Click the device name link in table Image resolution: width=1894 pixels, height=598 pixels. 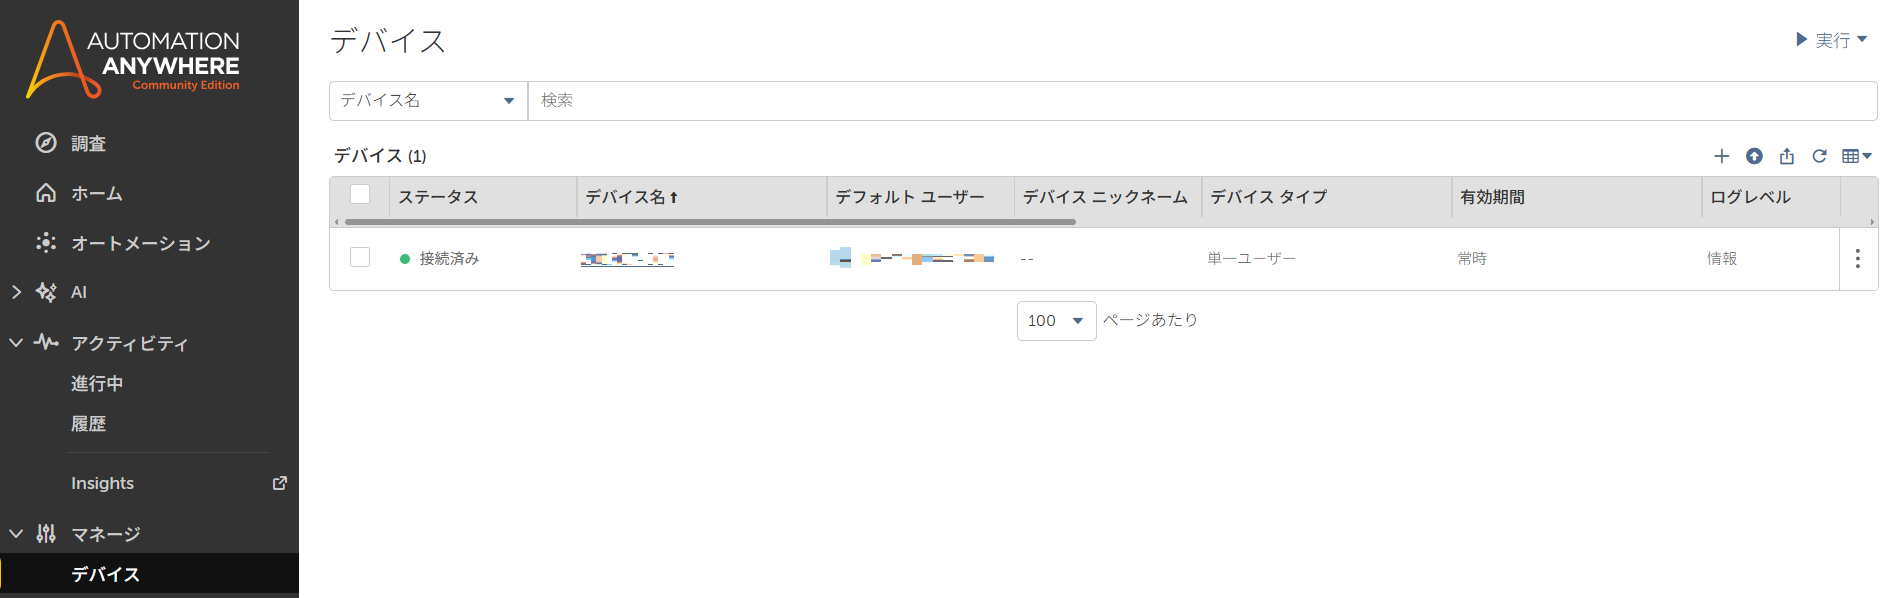coord(627,259)
